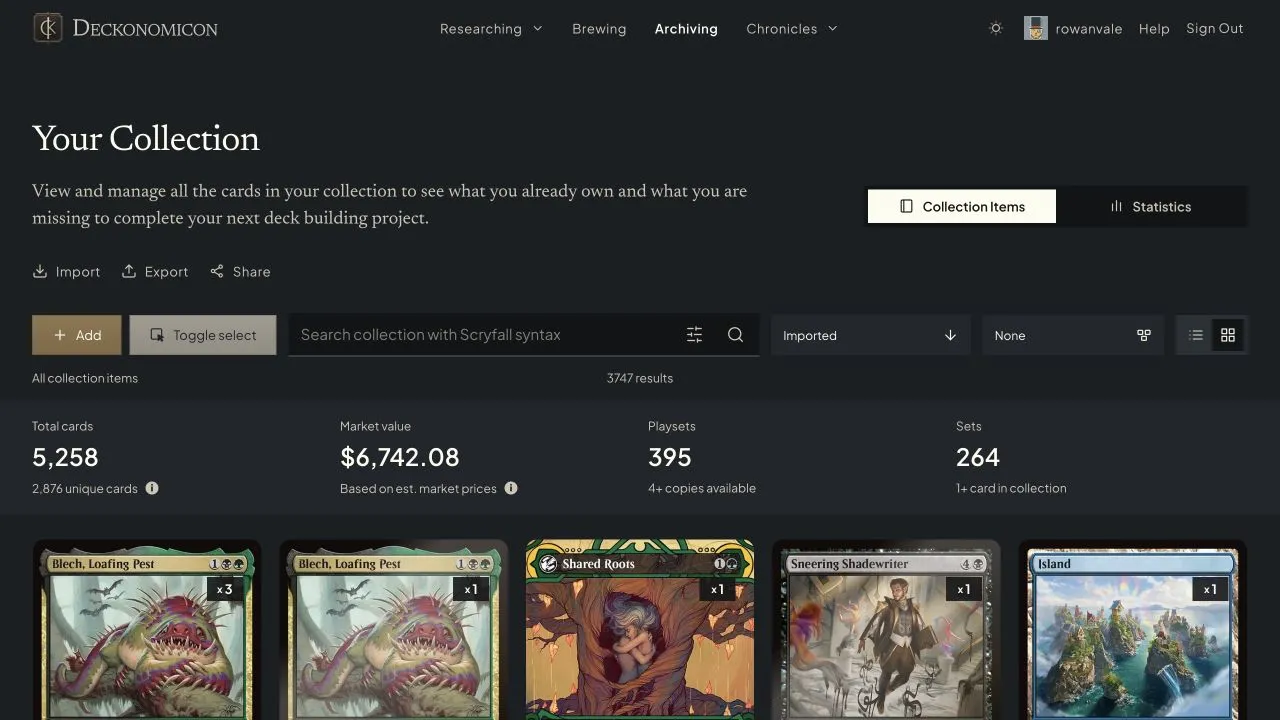Switch to list view

(1196, 335)
